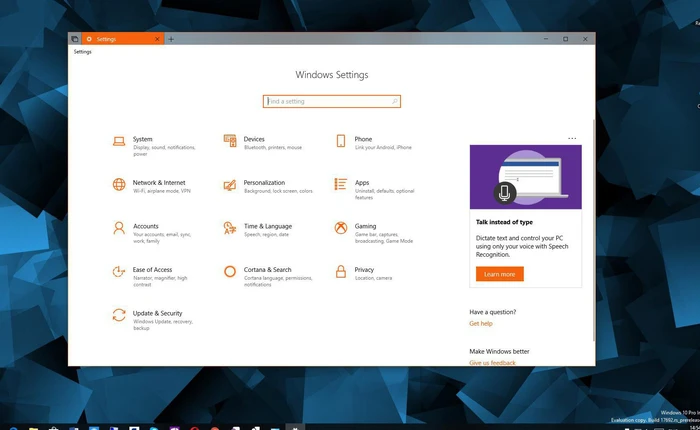Click the Settings window vertical scrollbar
This screenshot has height=430, width=700.
(593, 230)
